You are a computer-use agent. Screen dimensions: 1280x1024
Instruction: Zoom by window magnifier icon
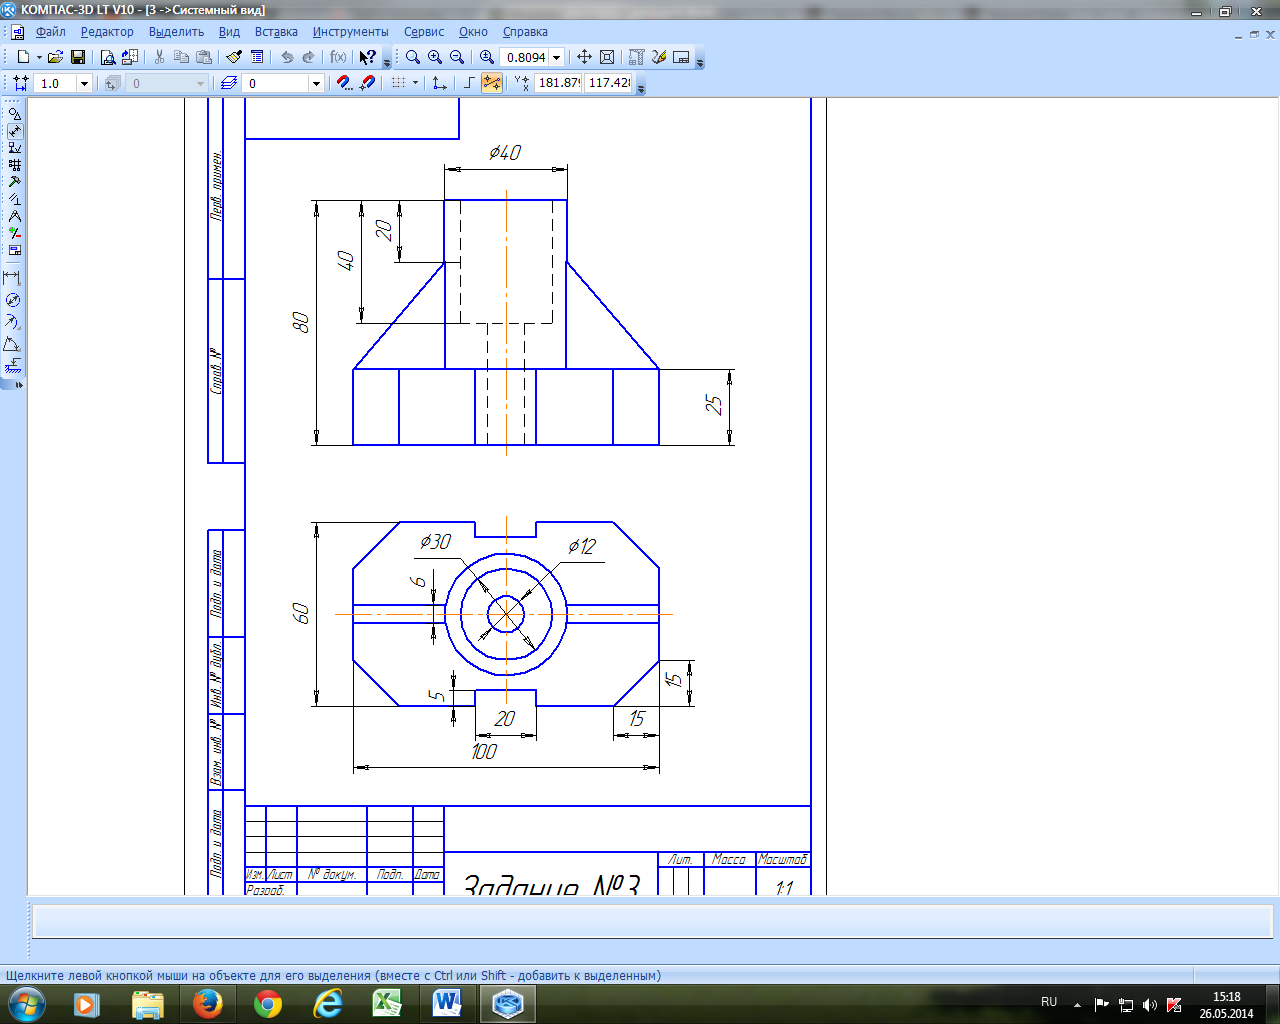coord(413,57)
